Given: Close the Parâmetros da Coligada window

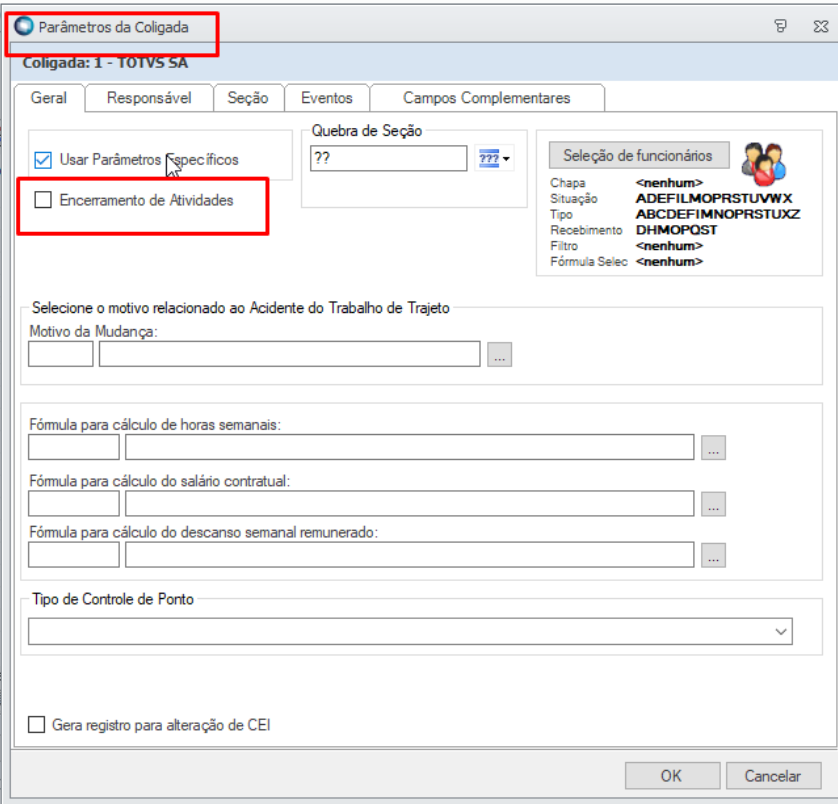Looking at the screenshot, I should click(x=820, y=26).
